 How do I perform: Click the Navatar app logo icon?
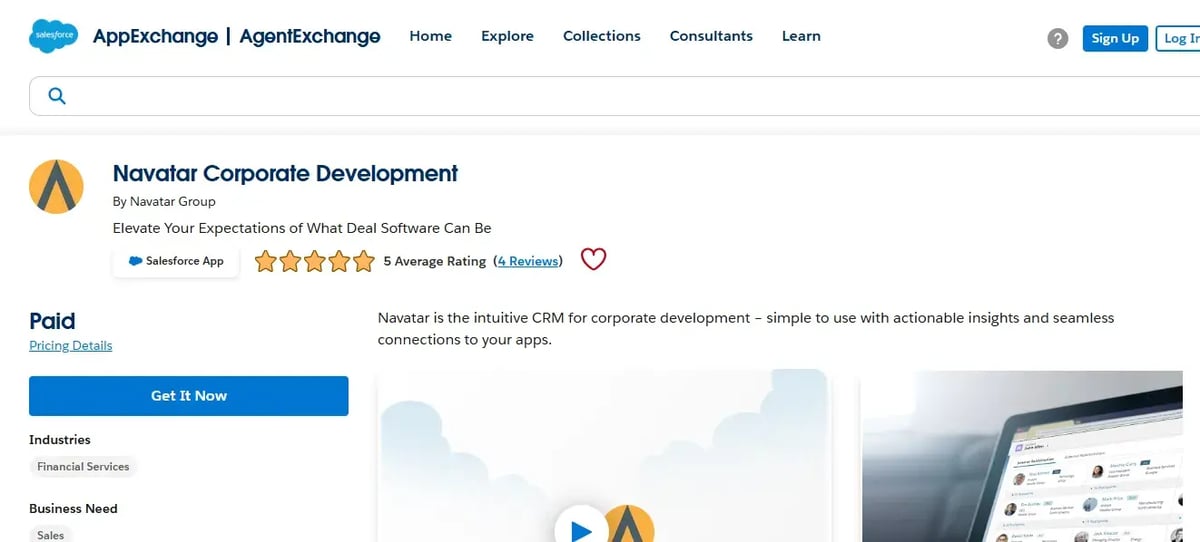tap(56, 186)
